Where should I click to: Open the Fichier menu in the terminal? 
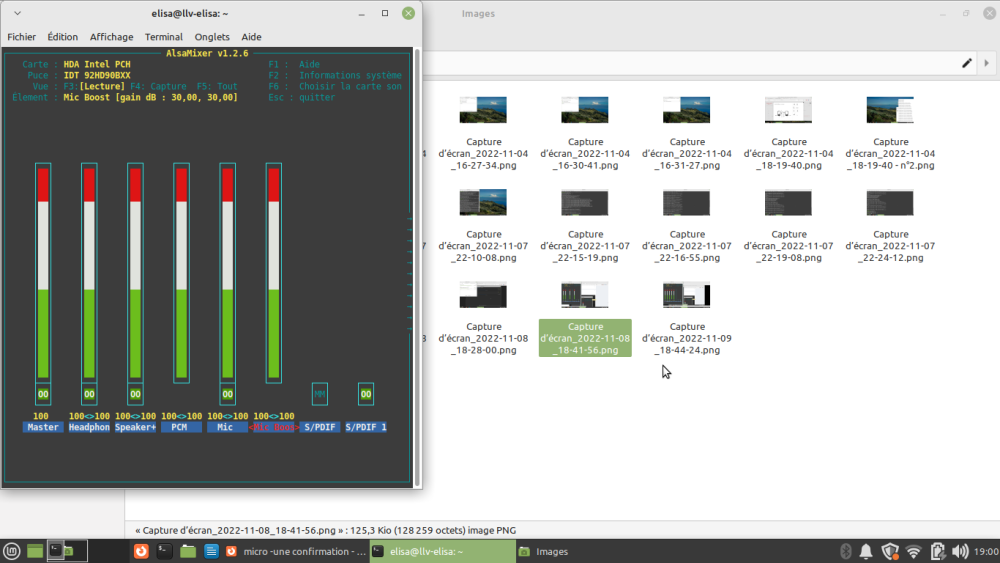(x=22, y=37)
